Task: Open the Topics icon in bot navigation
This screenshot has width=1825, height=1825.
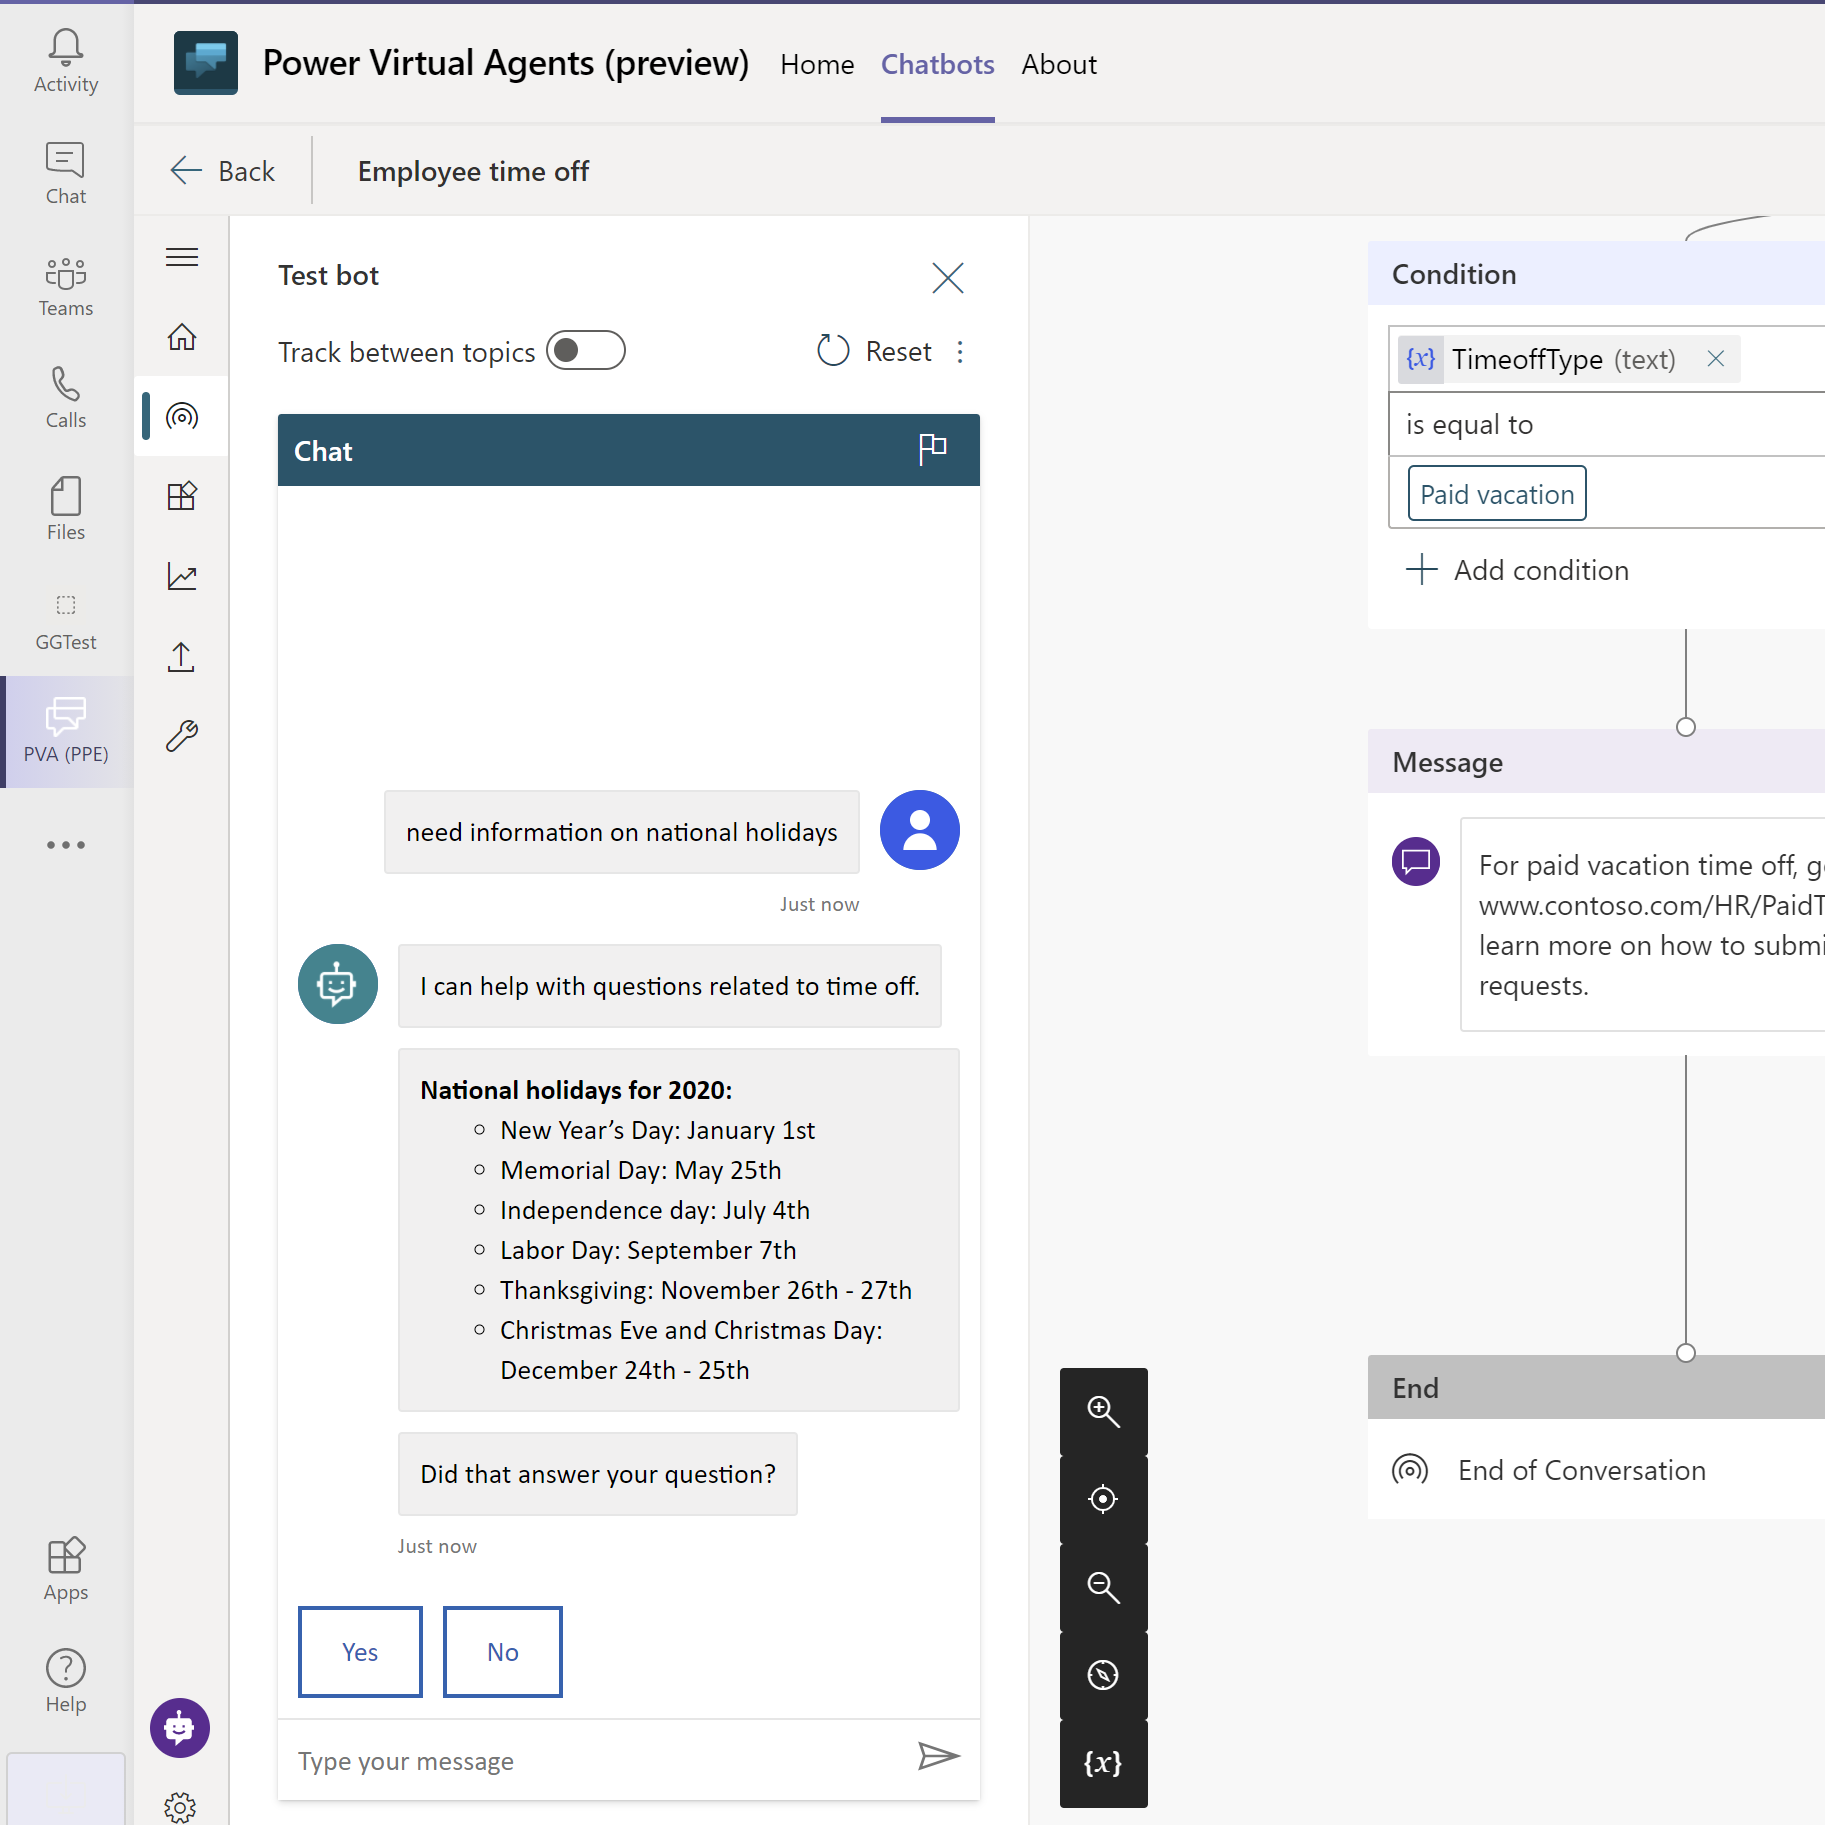Action: (182, 416)
